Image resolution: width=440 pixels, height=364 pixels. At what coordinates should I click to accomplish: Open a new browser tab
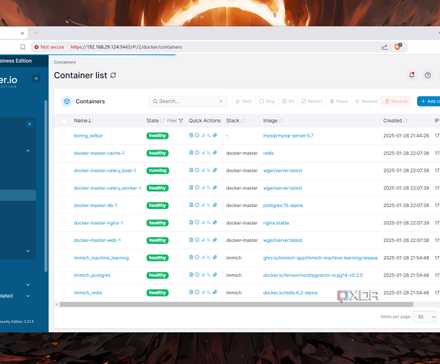tap(36, 33)
